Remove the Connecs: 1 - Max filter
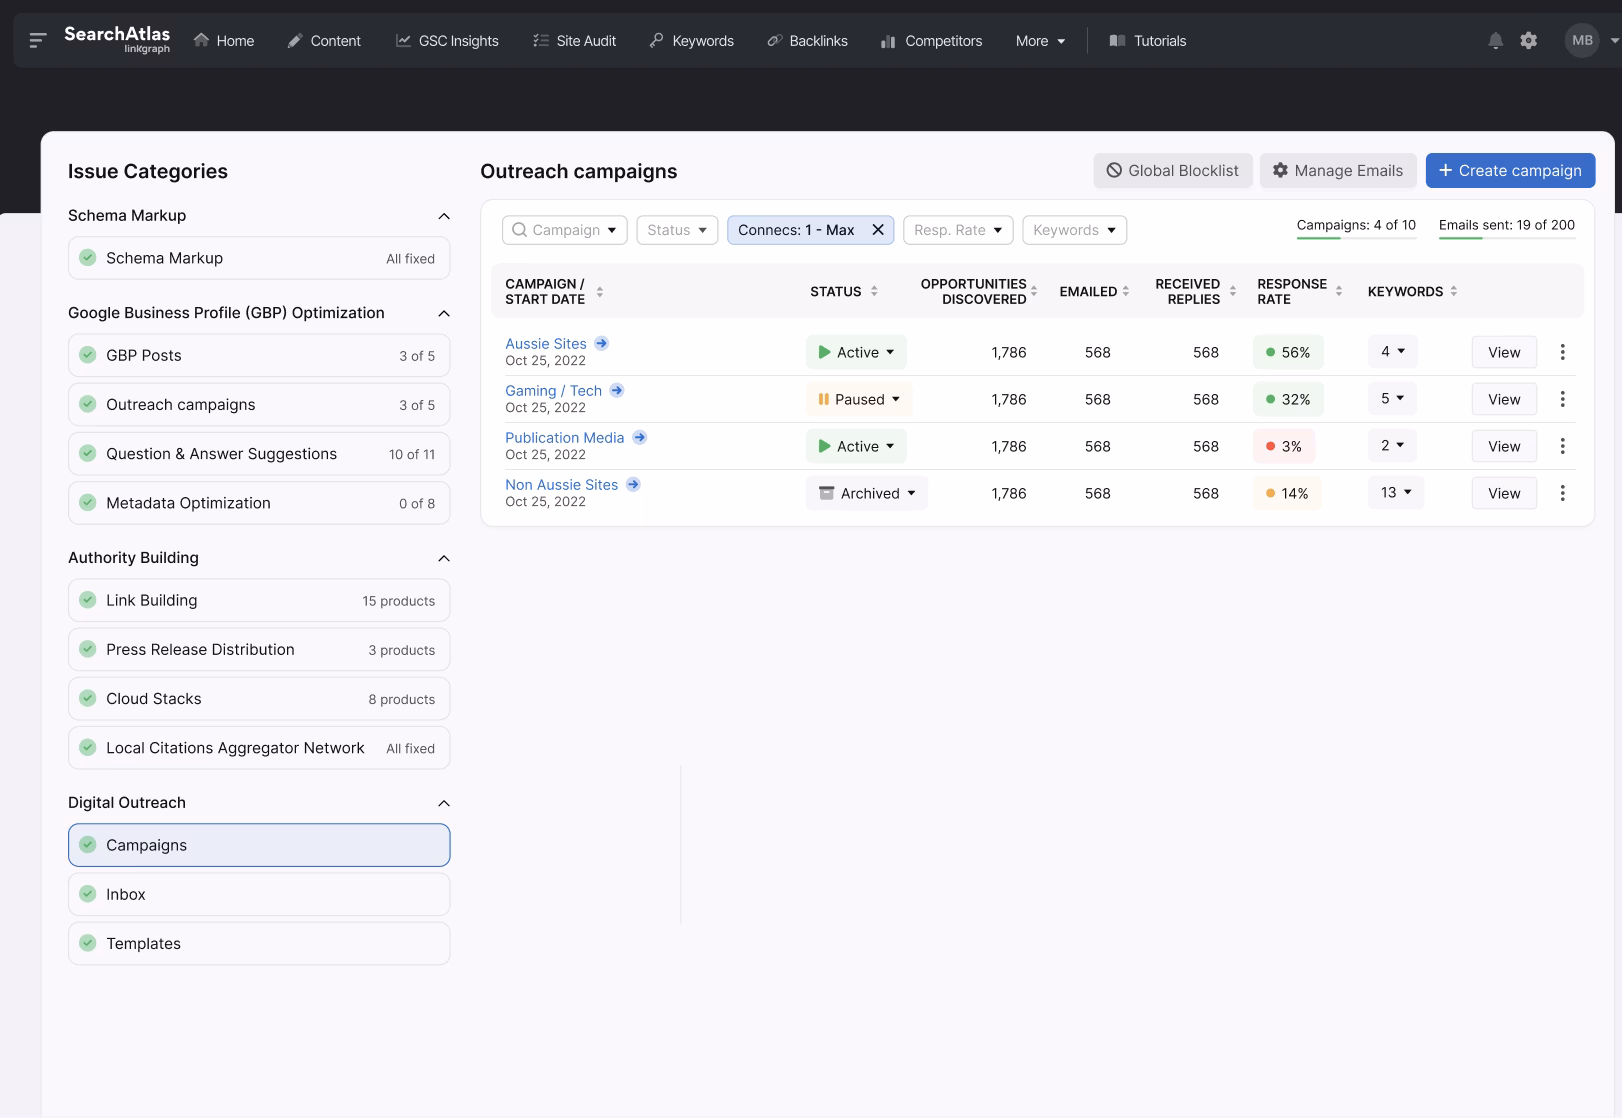The width and height of the screenshot is (1622, 1118). pos(878,230)
